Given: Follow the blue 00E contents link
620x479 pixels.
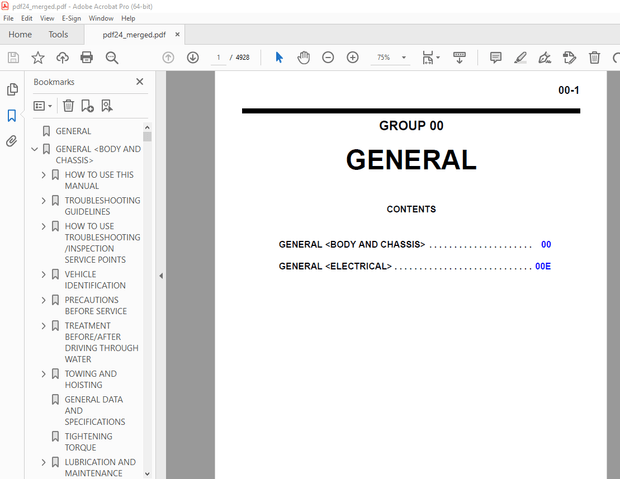Looking at the screenshot, I should coord(543,266).
